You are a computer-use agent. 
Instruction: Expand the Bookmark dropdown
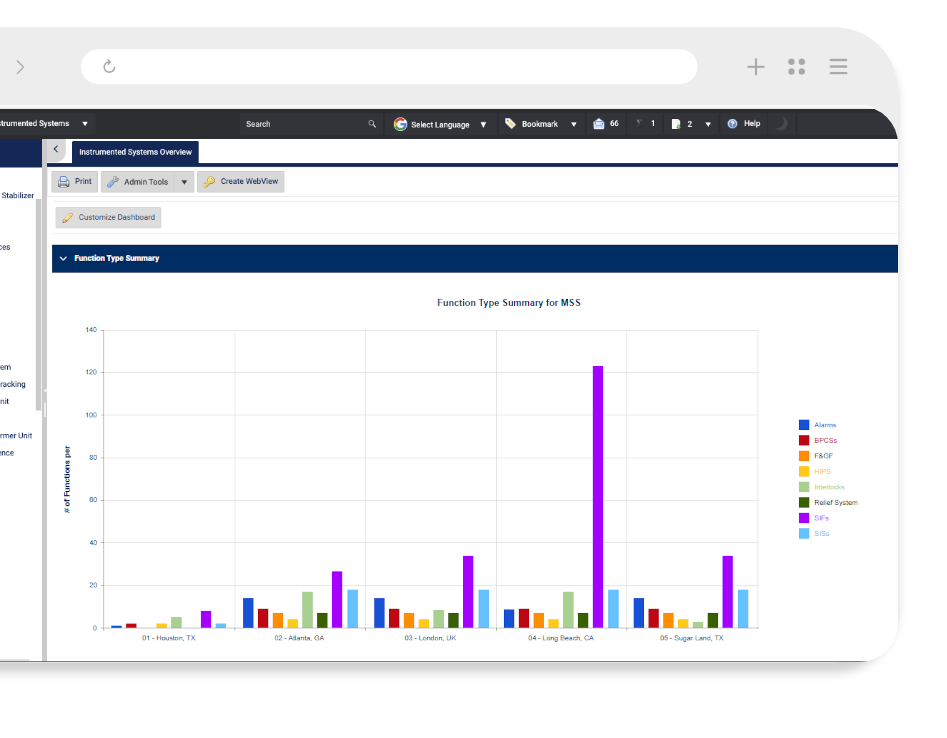click(574, 124)
